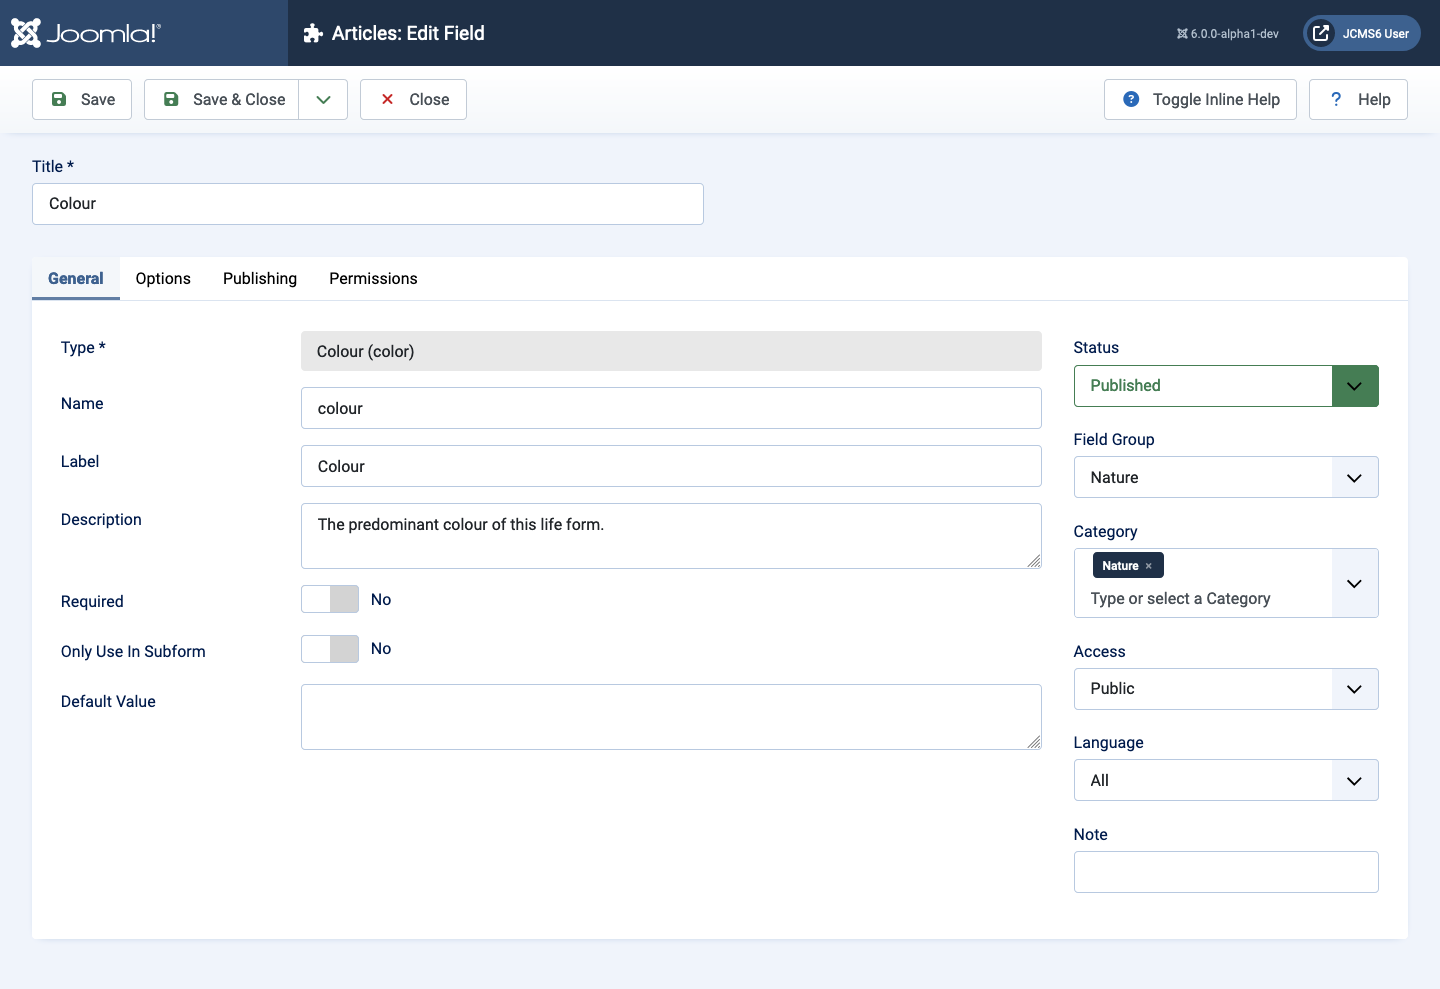Screen dimensions: 1440x989
Task: Click the puzzle piece icon beside page title
Action: coord(313,33)
